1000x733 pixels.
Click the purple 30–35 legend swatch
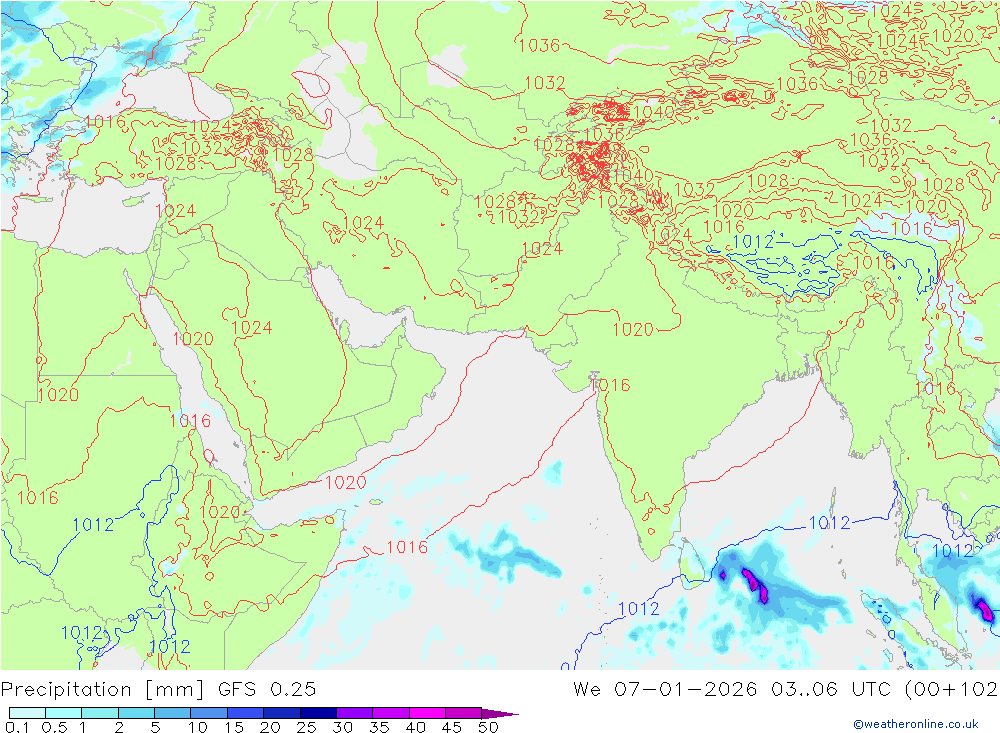(354, 713)
